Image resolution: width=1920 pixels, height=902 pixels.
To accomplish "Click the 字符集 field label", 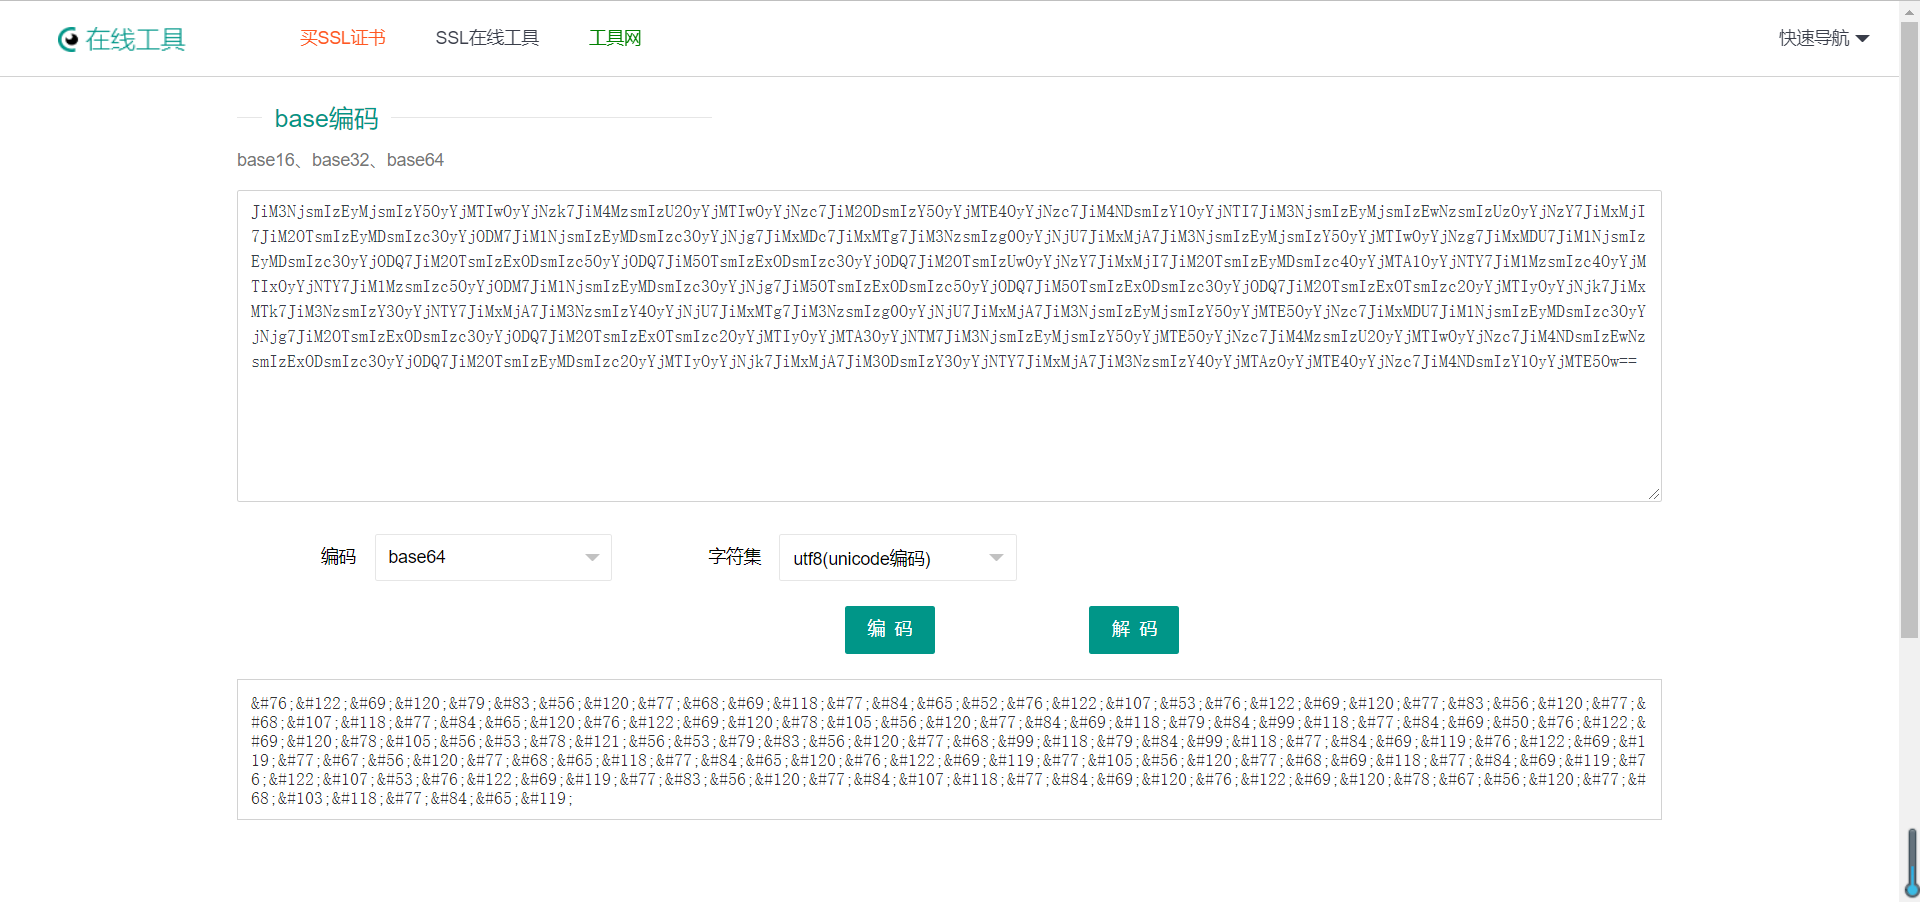I will [735, 557].
